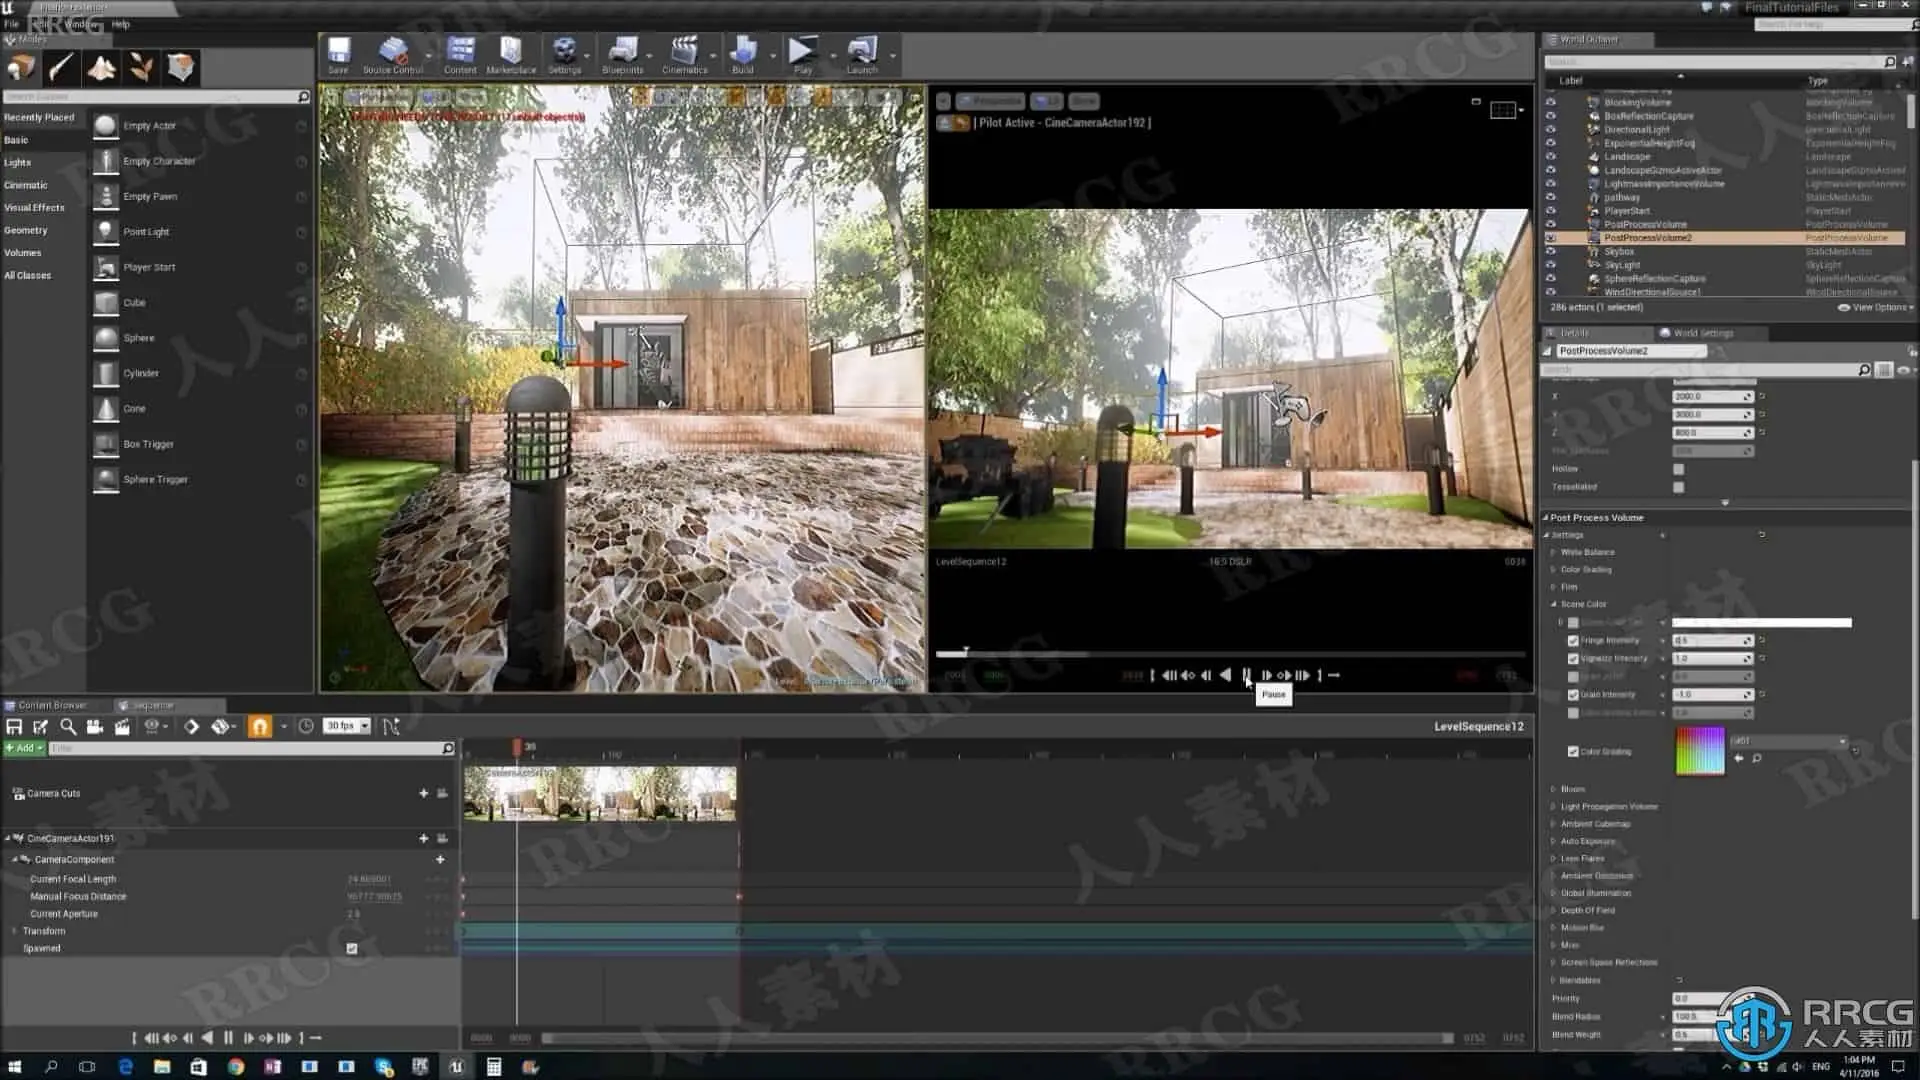Click Sequencer's render movie clapper icon

[x=122, y=727]
